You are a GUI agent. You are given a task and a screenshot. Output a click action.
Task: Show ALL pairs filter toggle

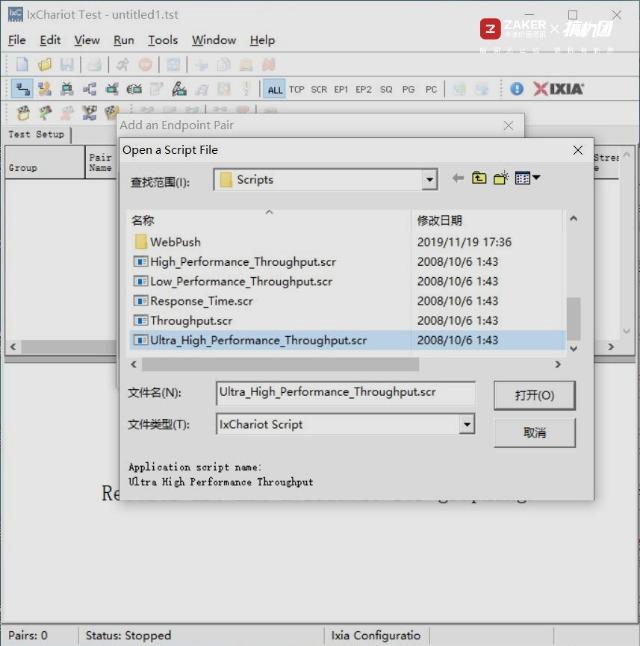[x=275, y=89]
